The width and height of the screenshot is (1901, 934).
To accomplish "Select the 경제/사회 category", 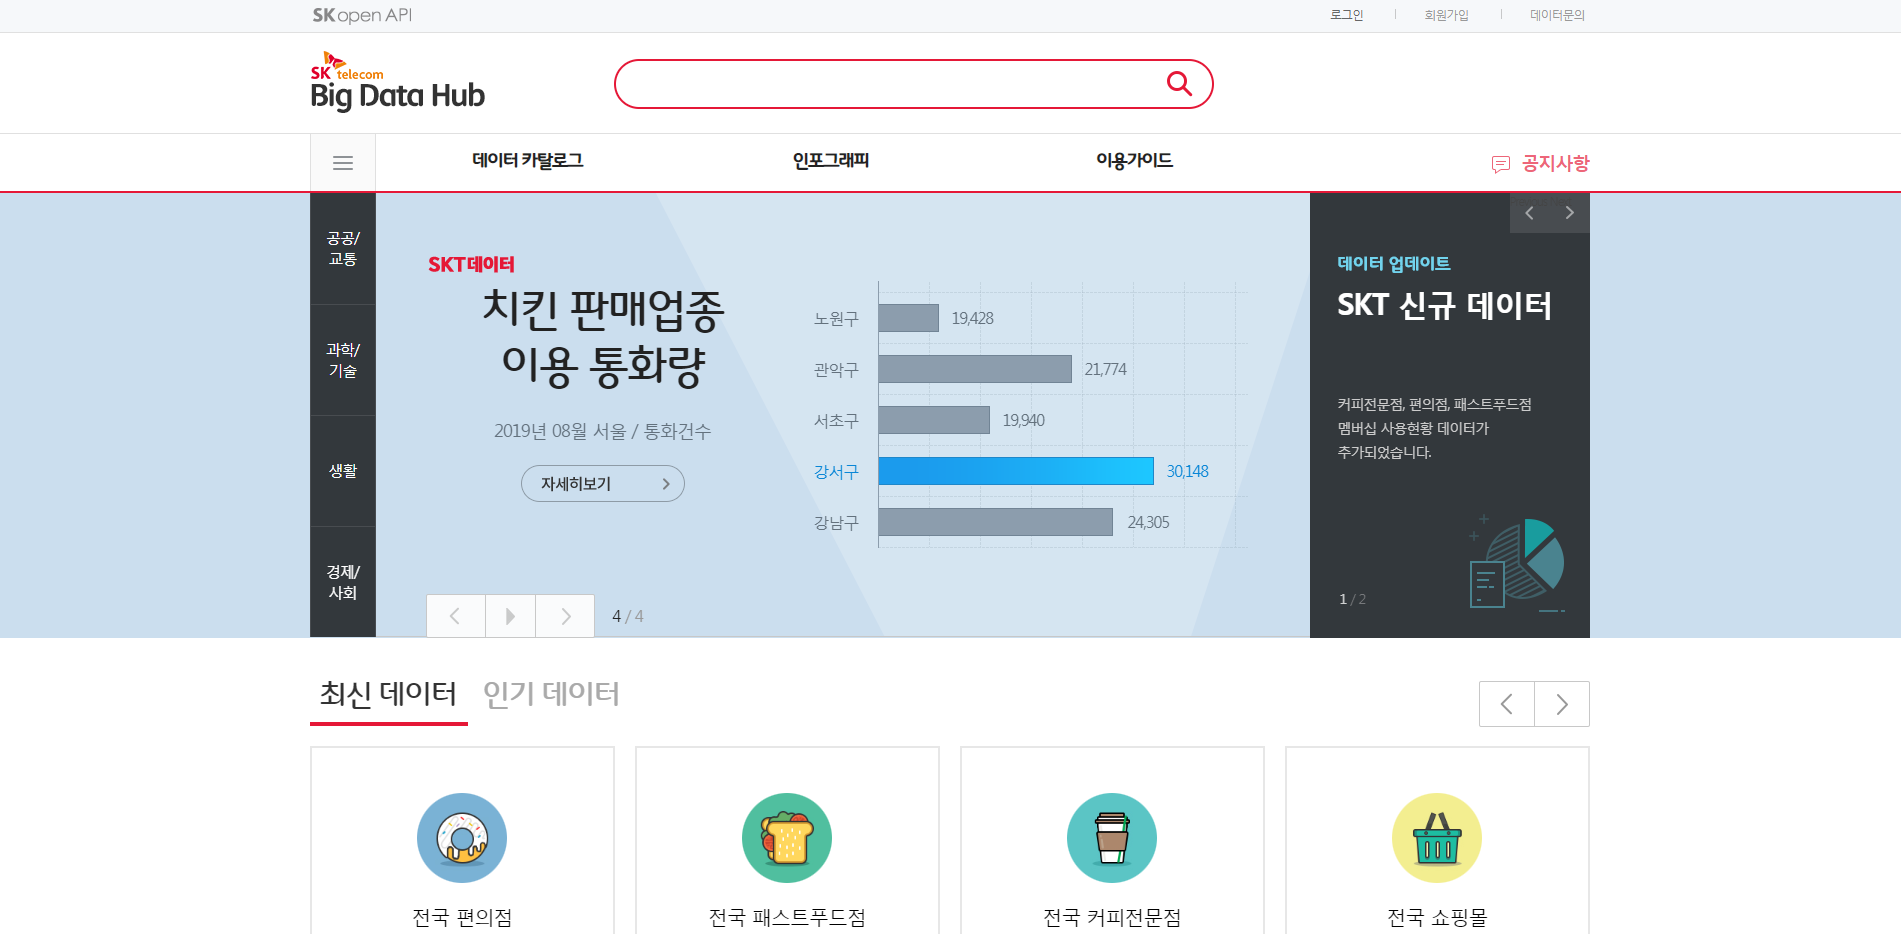I will click(x=343, y=582).
